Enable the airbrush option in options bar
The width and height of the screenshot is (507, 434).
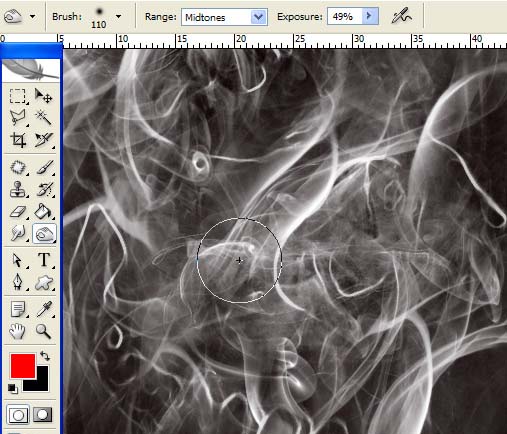pos(401,16)
